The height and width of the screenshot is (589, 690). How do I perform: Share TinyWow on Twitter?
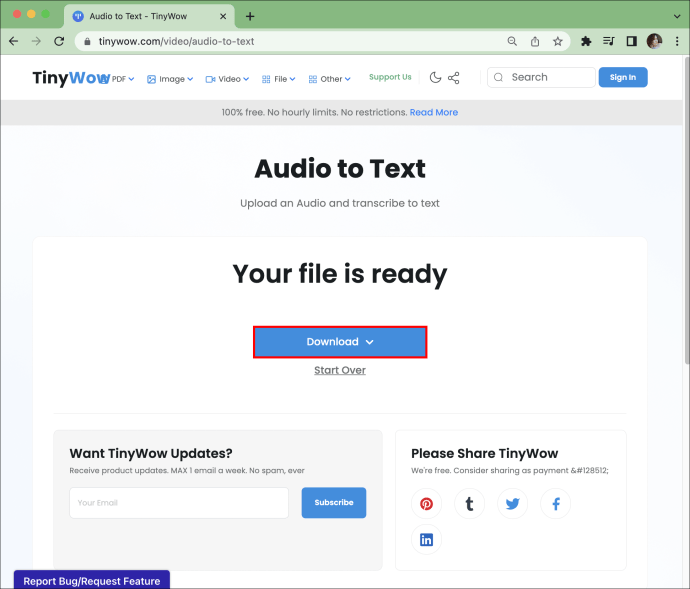click(x=512, y=504)
